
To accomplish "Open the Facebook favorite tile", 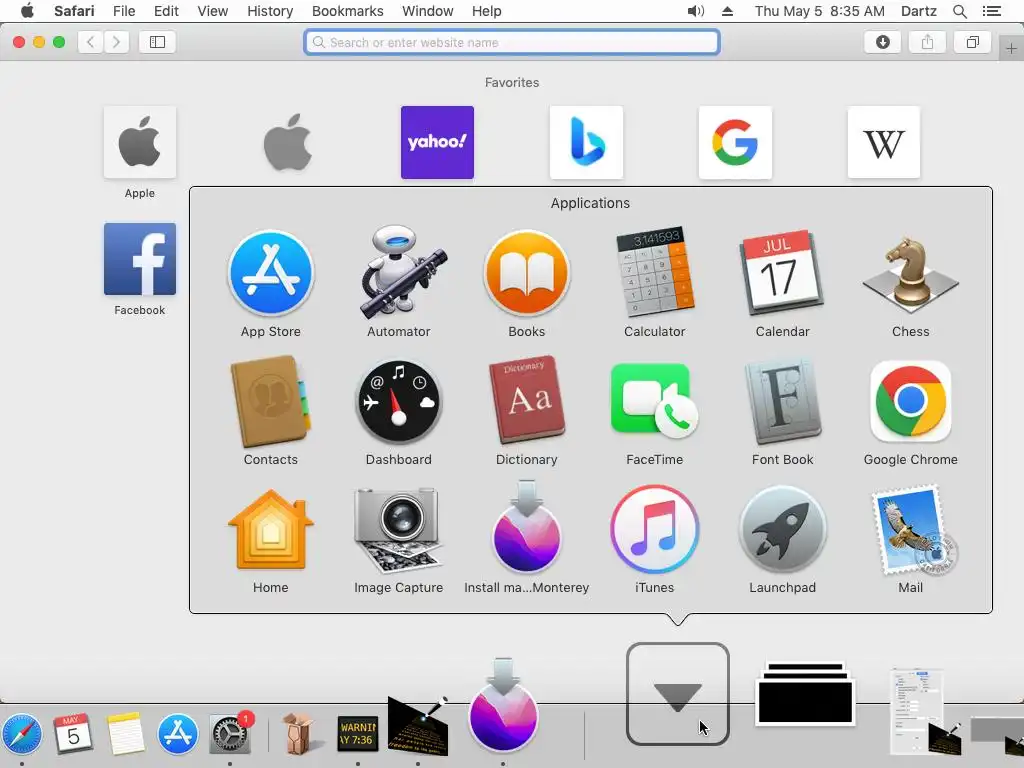I will click(x=140, y=259).
